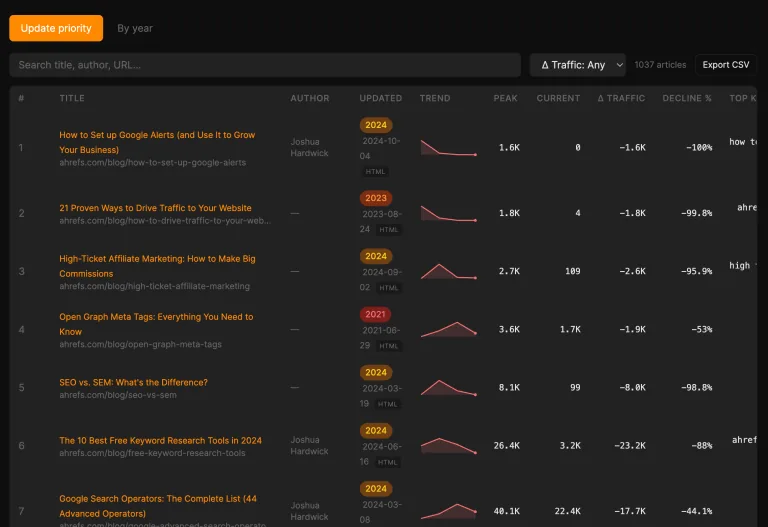
Task: Click the ahrefs.com/blog/high-ticket-affiliate-marketing URL
Action: [x=154, y=286]
